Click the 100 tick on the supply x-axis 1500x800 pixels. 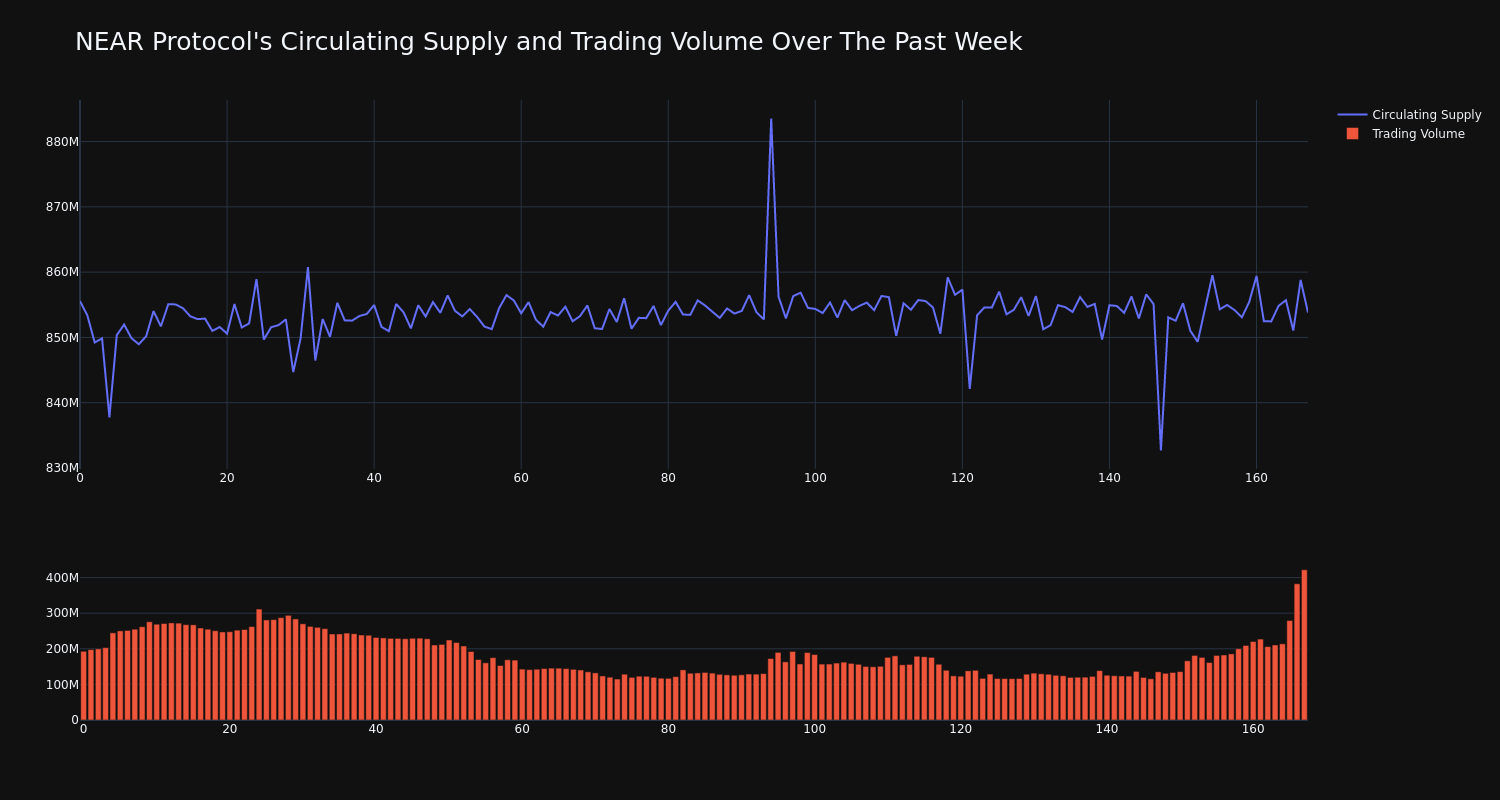coord(815,478)
